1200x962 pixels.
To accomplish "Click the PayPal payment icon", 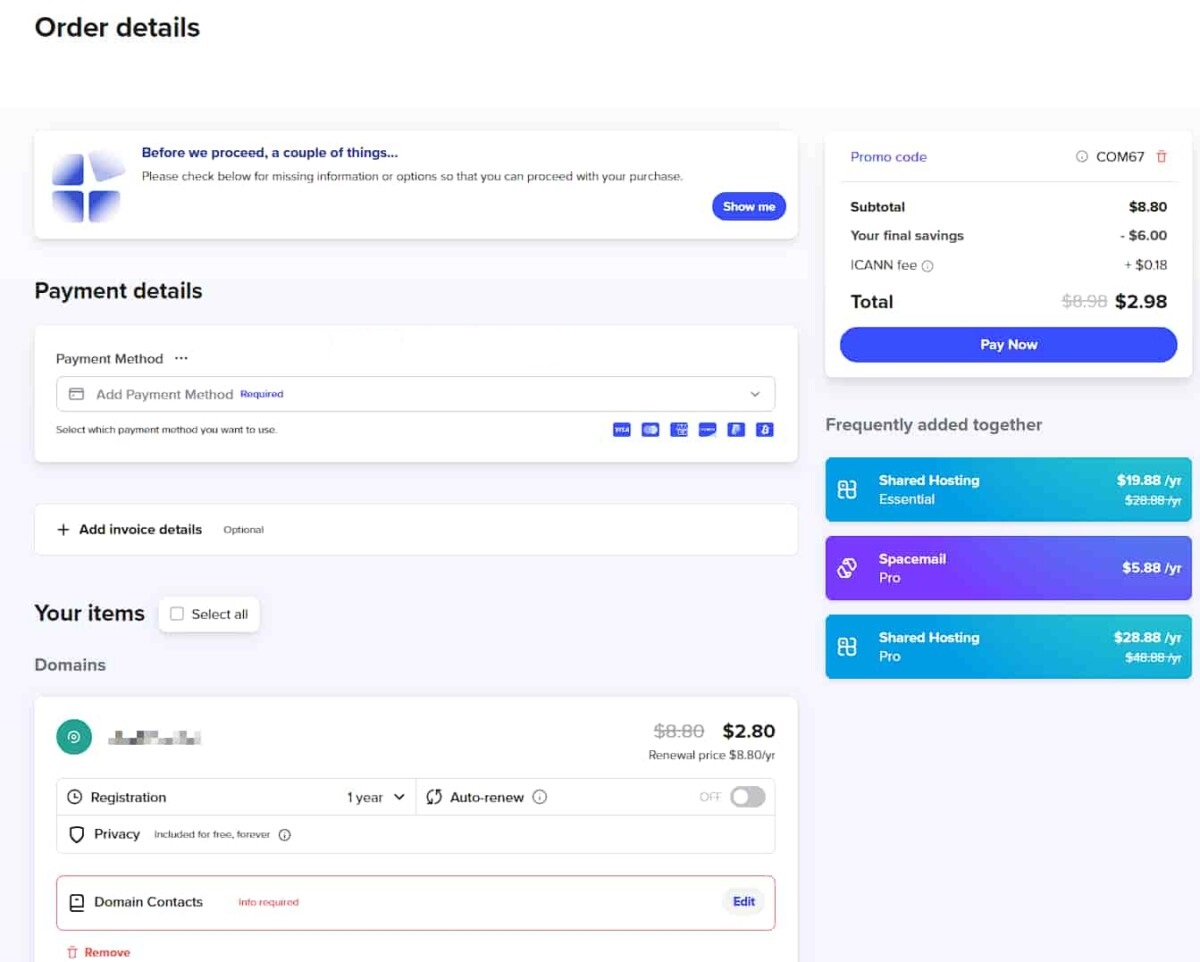I will click(736, 430).
